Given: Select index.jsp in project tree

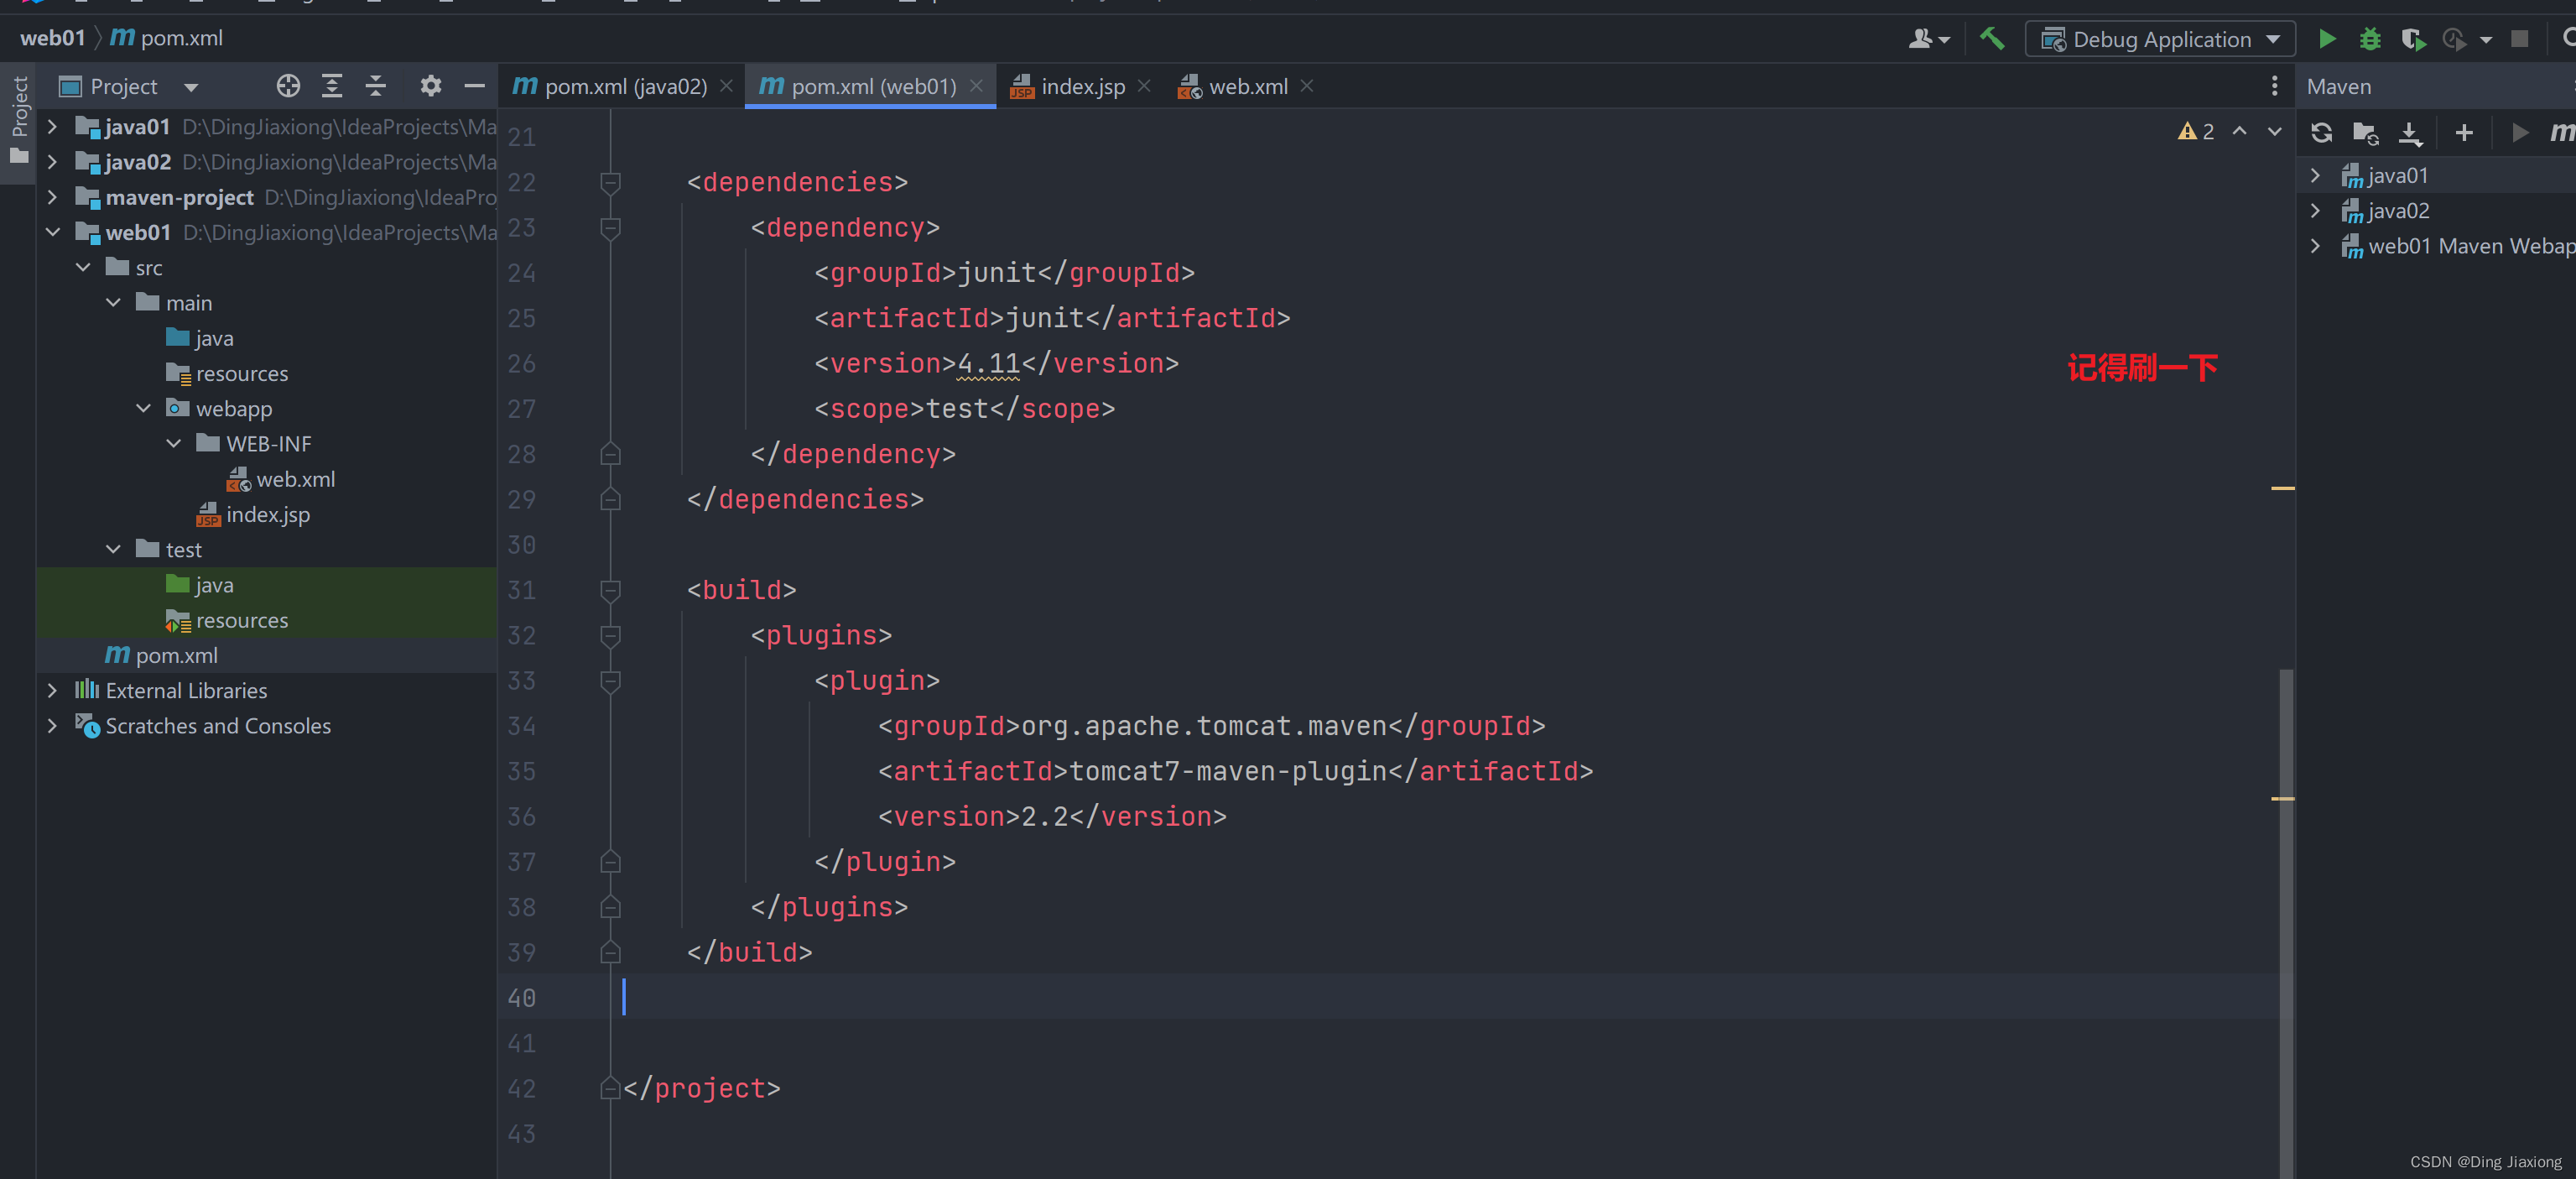Looking at the screenshot, I should 253,514.
